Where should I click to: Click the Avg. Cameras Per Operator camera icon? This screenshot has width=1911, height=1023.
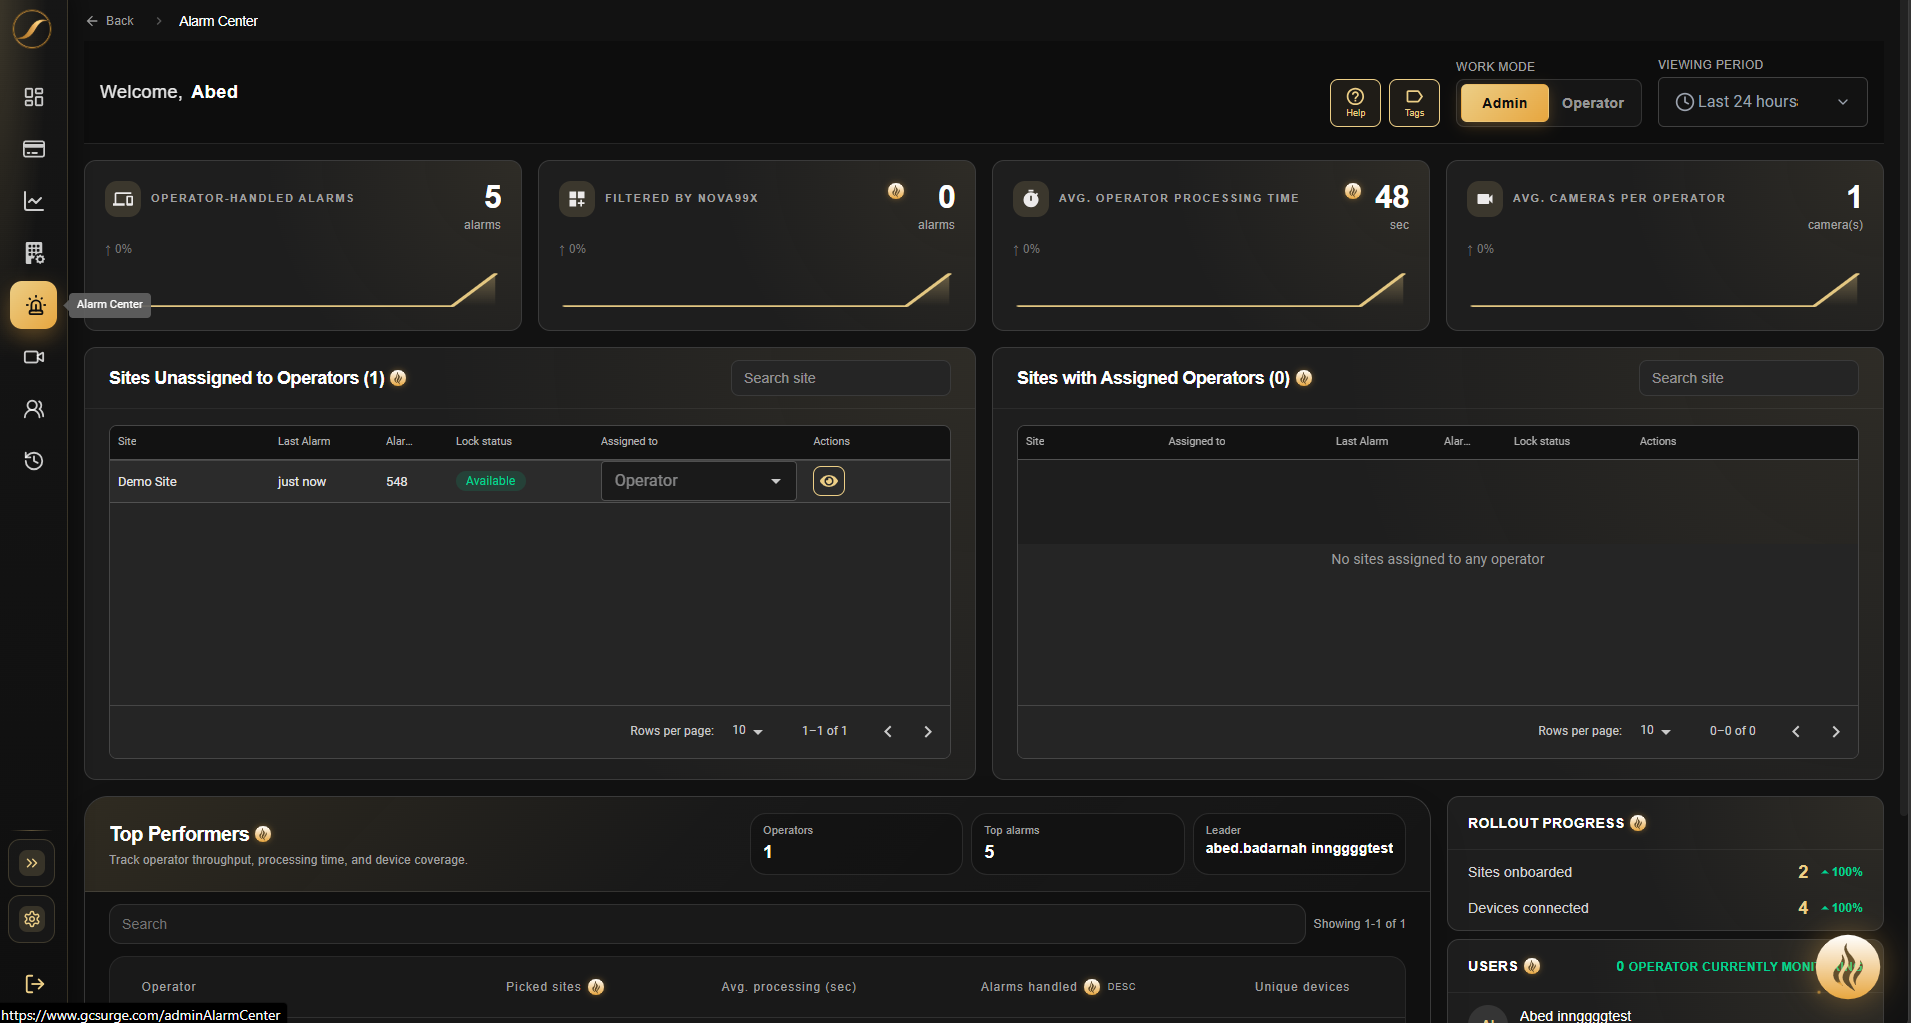point(1485,199)
